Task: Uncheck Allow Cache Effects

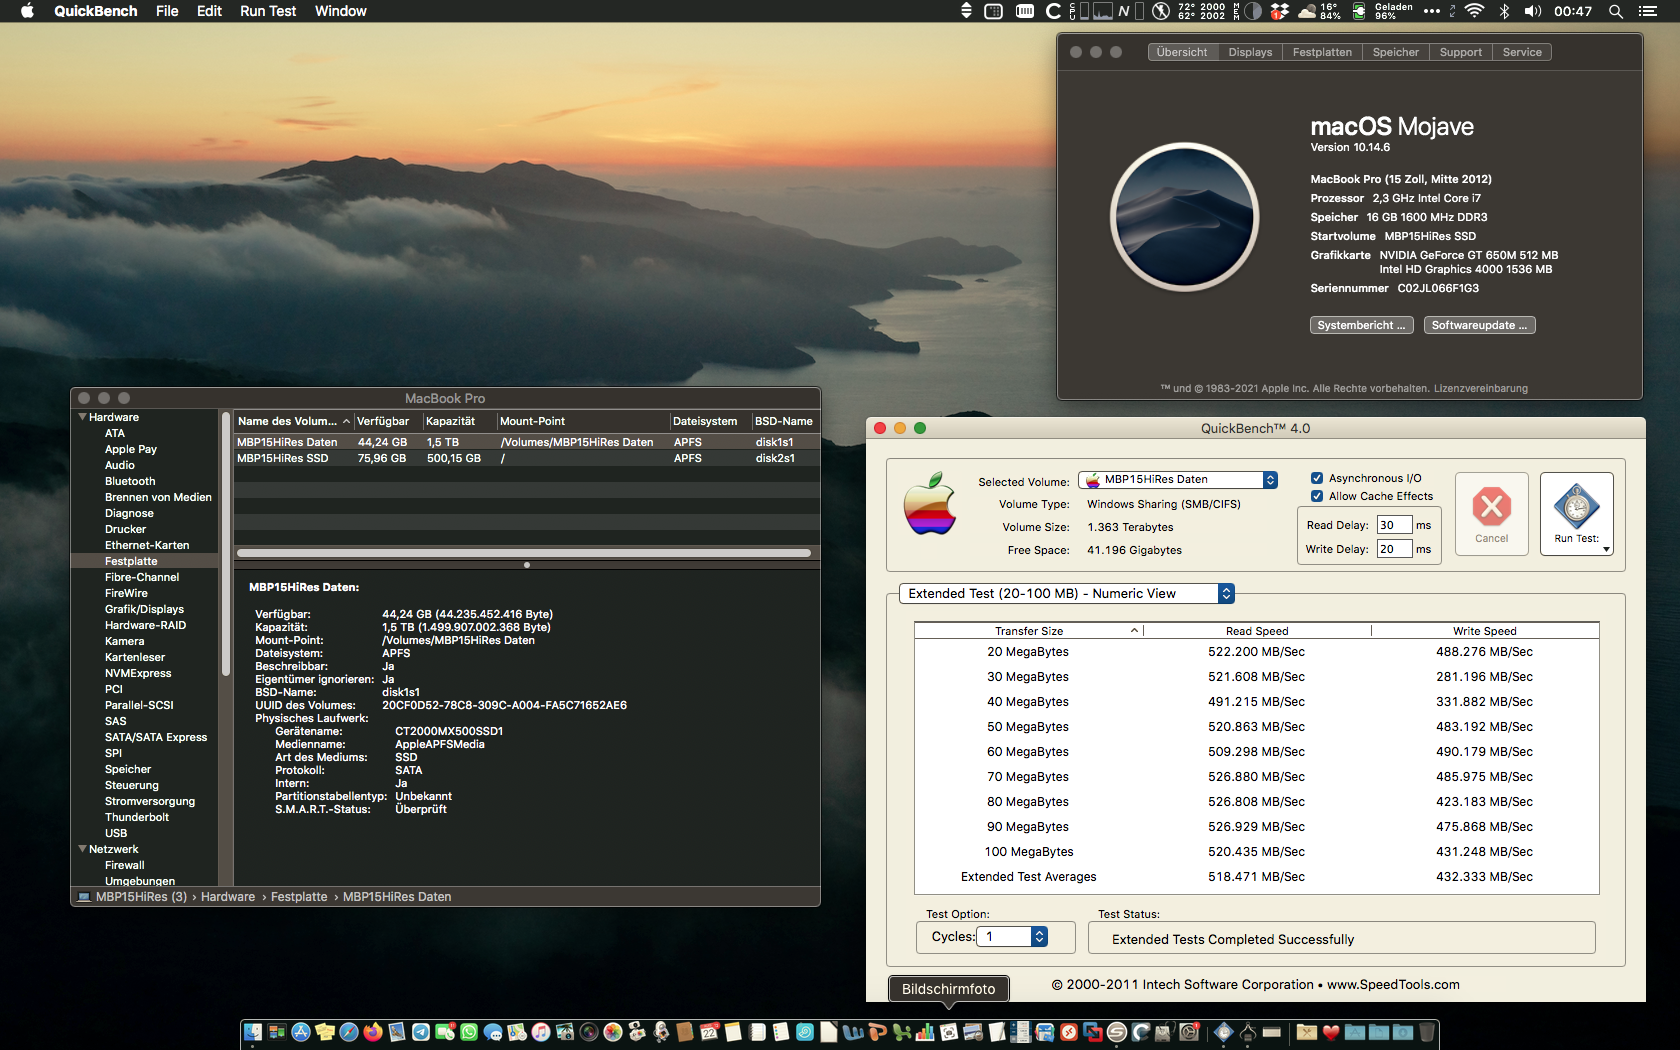Action: coord(1317,496)
